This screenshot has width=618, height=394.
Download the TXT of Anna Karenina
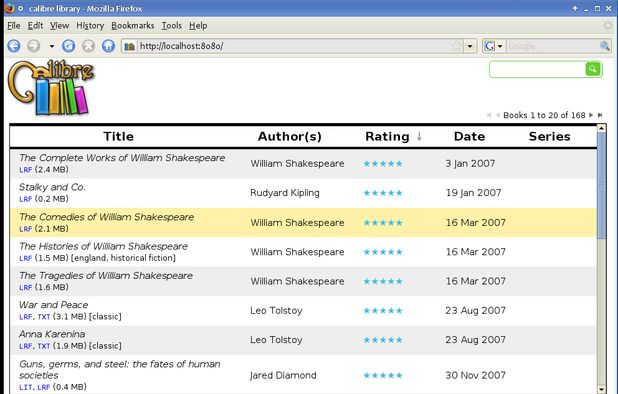(x=44, y=346)
